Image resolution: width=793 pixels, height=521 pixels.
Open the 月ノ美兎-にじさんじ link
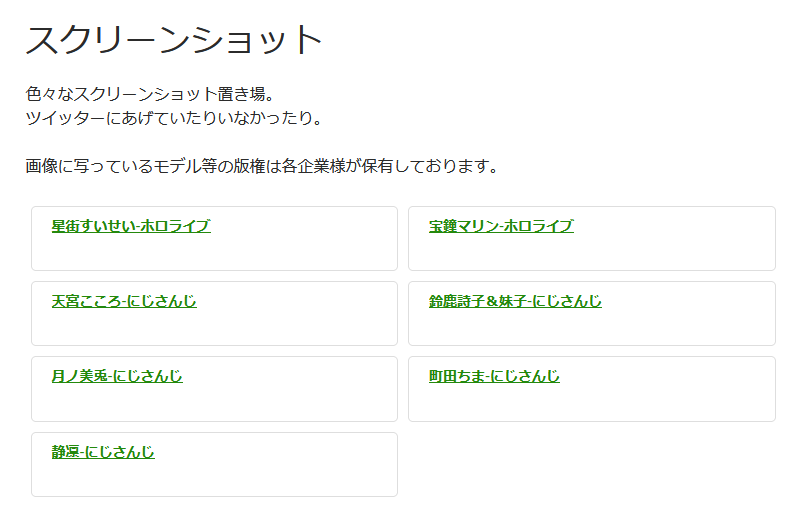click(117, 376)
